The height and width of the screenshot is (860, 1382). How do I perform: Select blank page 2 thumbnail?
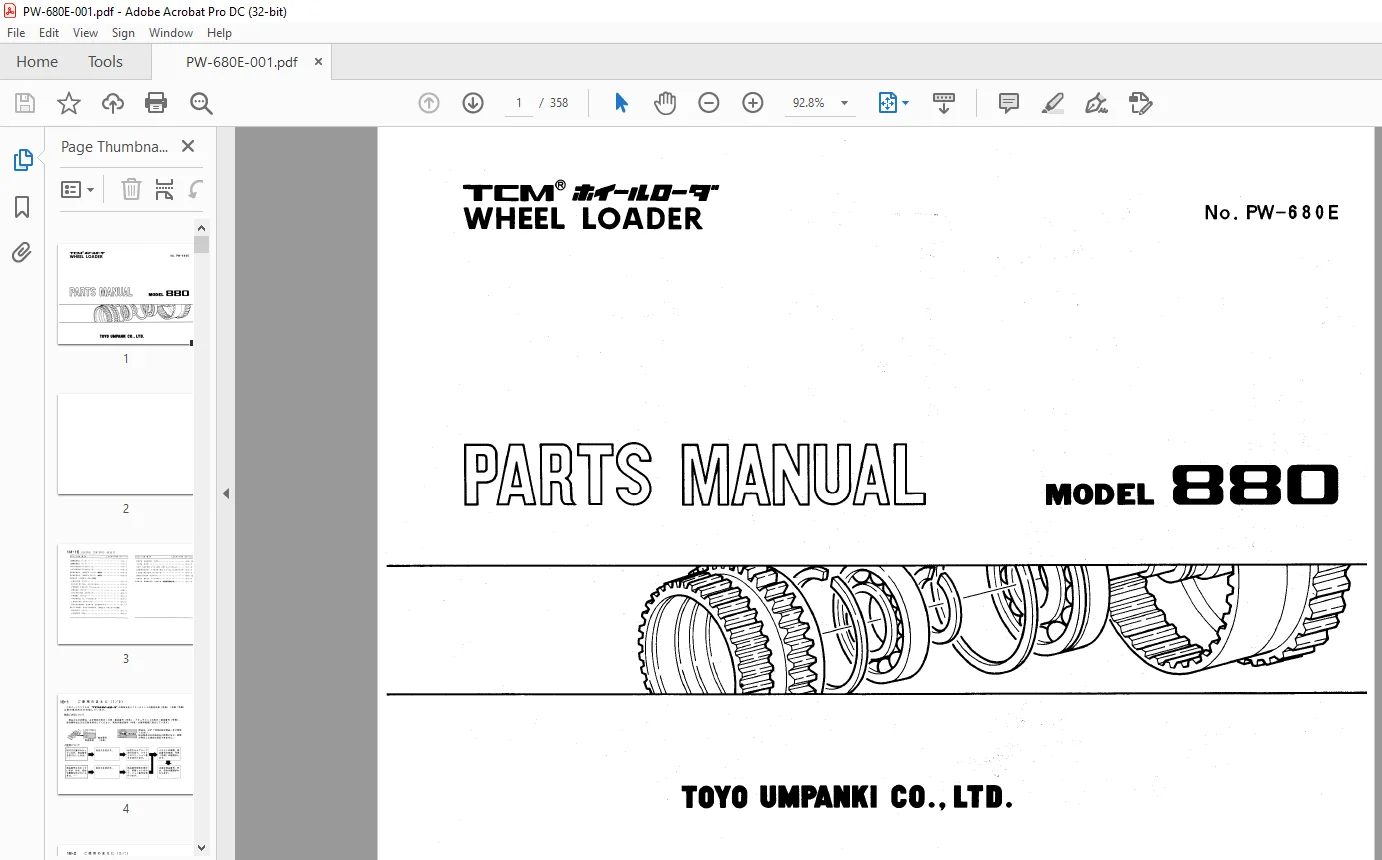tap(125, 444)
